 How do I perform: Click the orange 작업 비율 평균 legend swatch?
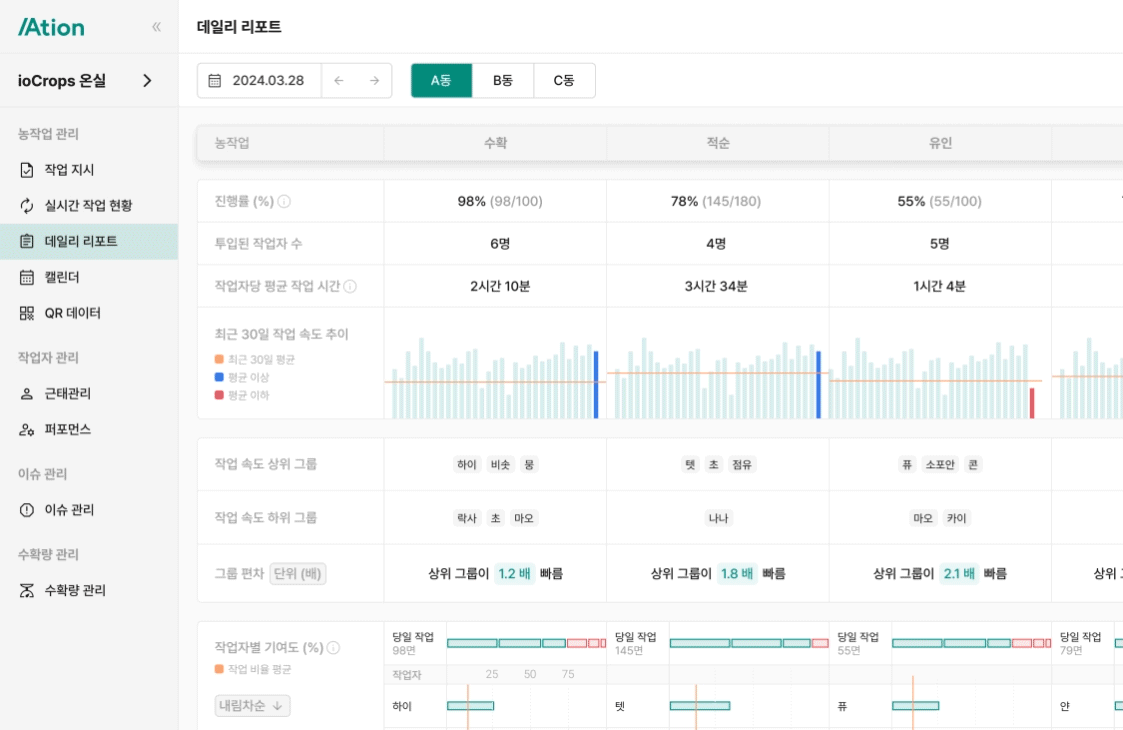219,669
